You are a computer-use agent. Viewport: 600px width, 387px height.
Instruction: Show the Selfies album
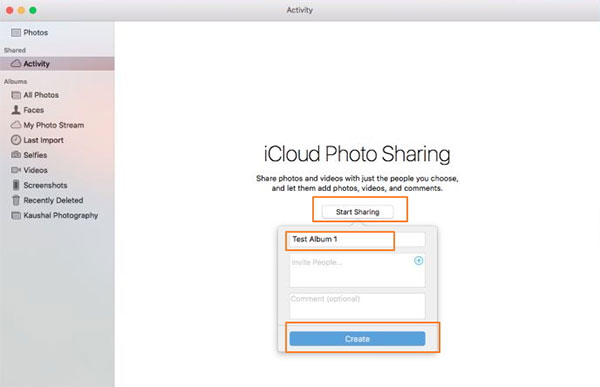pyautogui.click(x=57, y=155)
